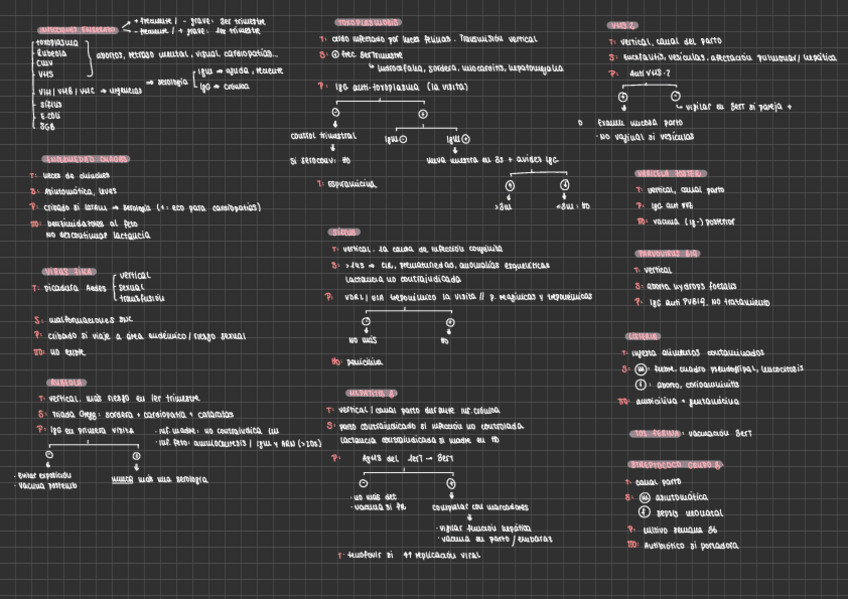Click 'IgG → crónica' line
Screen dimensions: 848x599
pyautogui.click(x=224, y=86)
